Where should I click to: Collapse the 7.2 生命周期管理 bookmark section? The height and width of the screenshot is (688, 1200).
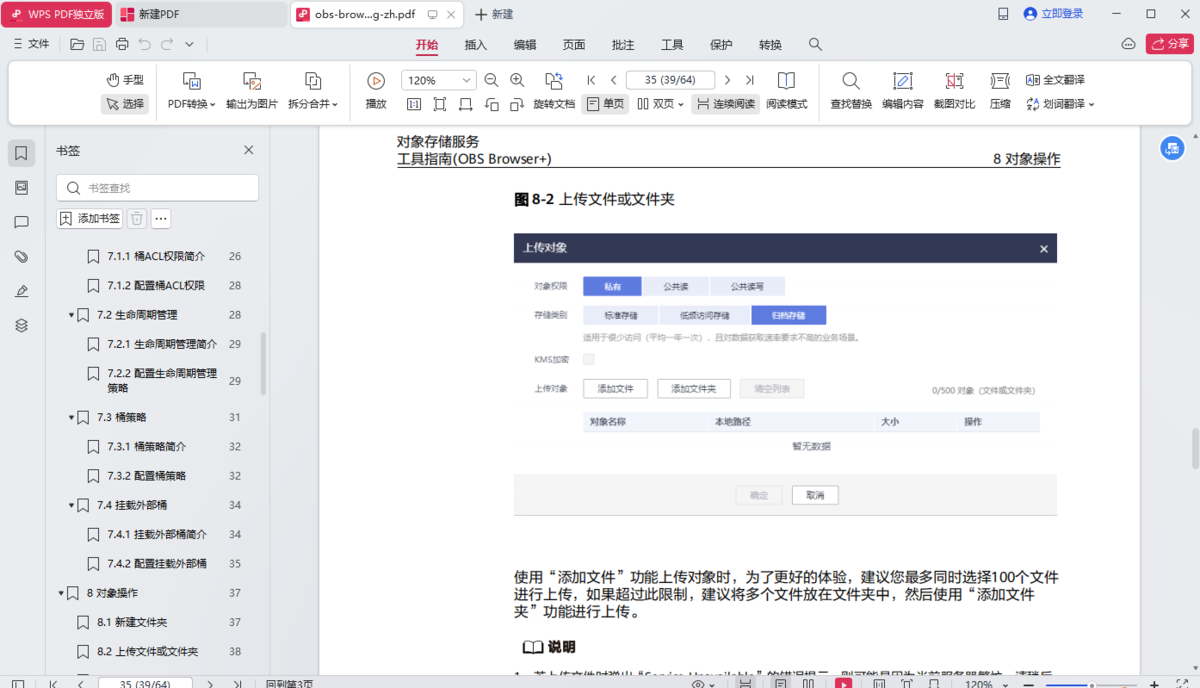click(70, 312)
